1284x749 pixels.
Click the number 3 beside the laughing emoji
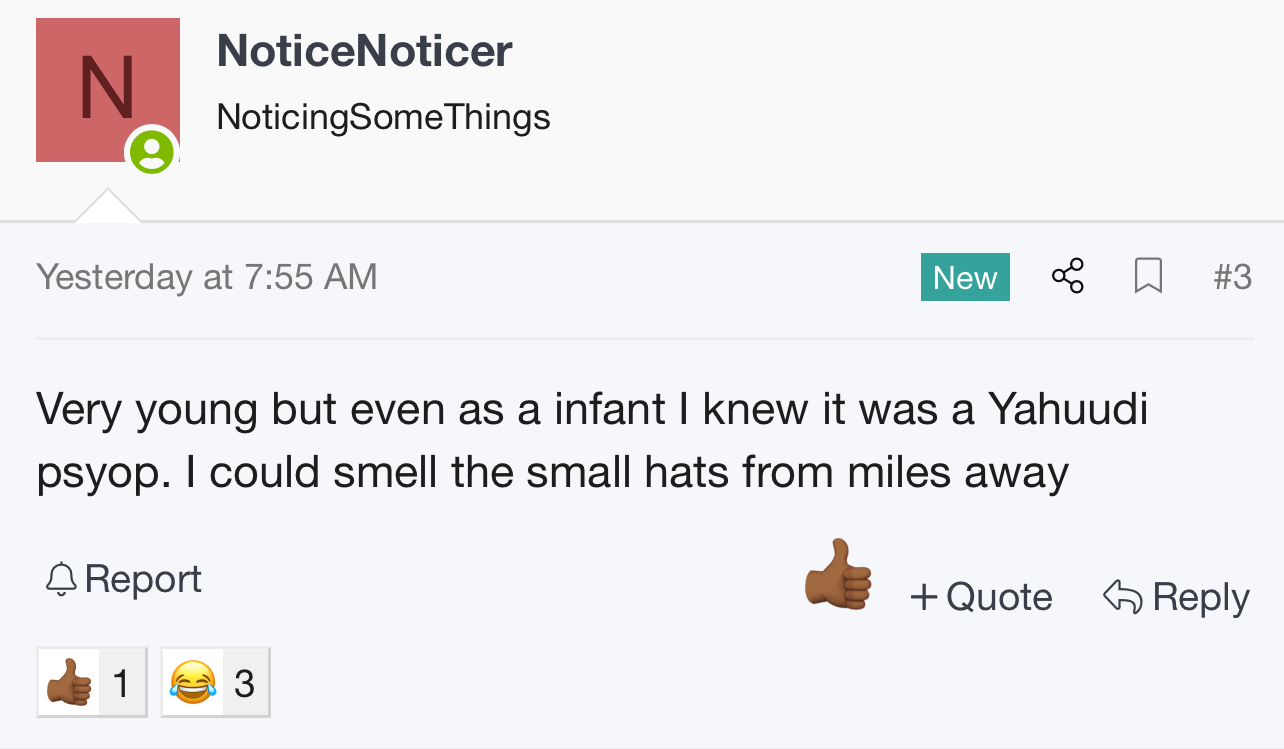point(245,683)
